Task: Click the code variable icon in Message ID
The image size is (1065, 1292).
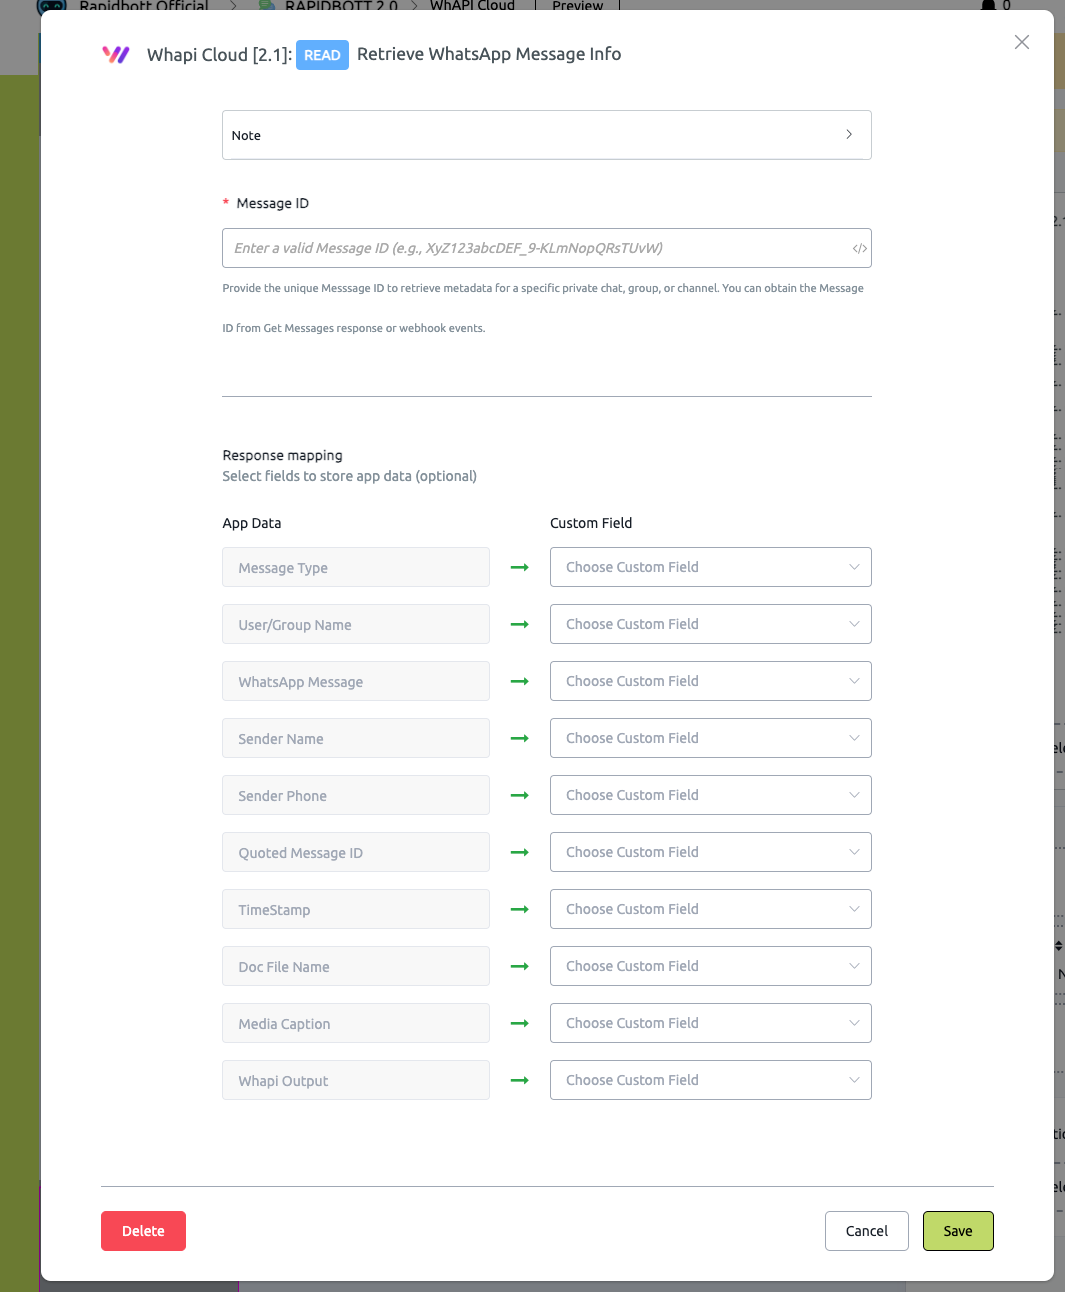Action: coord(859,249)
